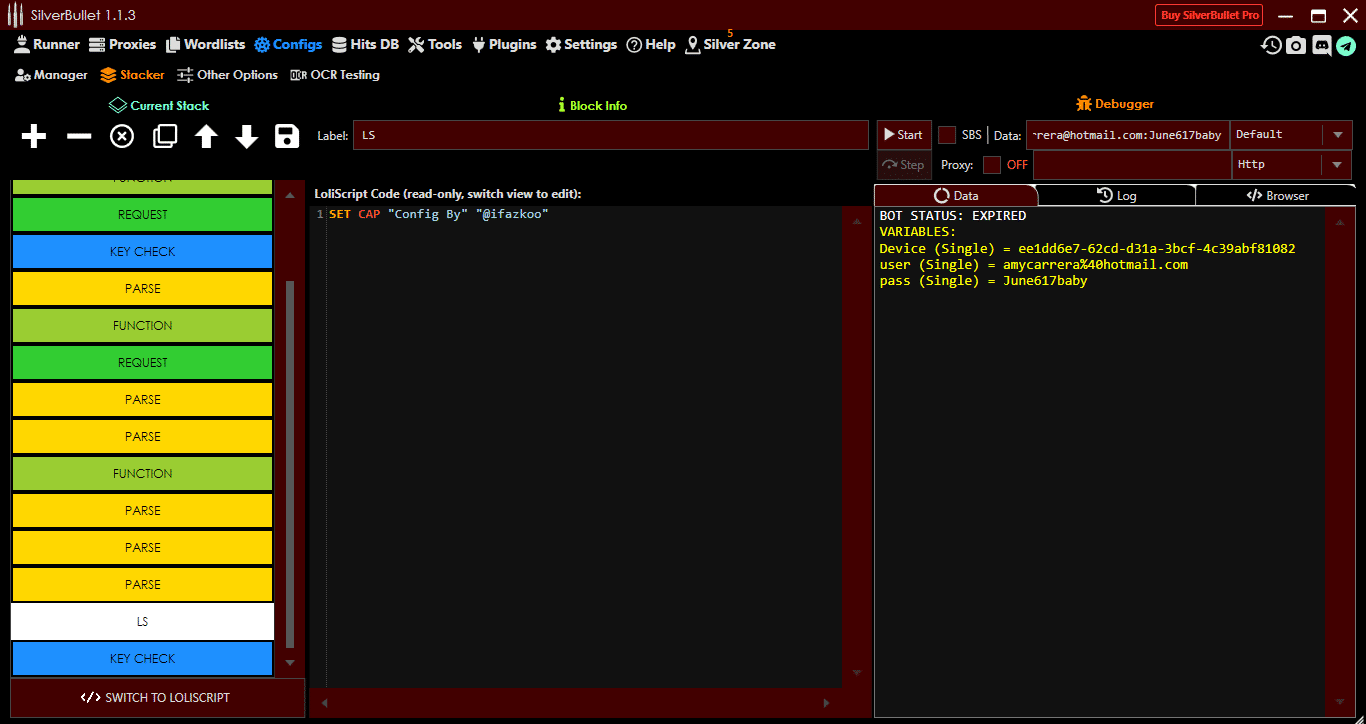1366x724 pixels.
Task: Enable the Proxy checkbox next to OFF
Action: point(993,164)
